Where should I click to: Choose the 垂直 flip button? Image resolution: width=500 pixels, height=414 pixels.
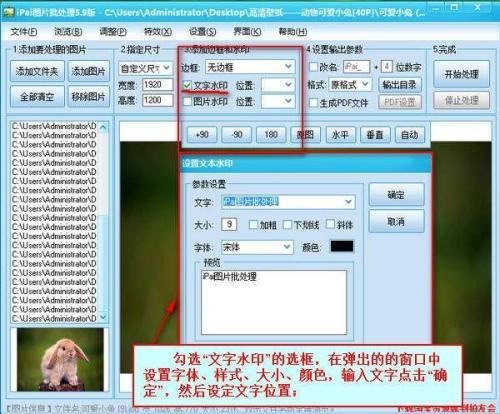pyautogui.click(x=375, y=135)
